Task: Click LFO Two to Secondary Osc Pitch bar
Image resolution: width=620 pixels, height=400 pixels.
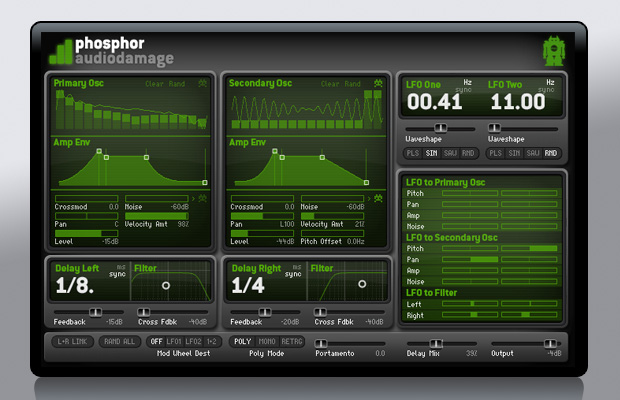Action: tap(529, 248)
